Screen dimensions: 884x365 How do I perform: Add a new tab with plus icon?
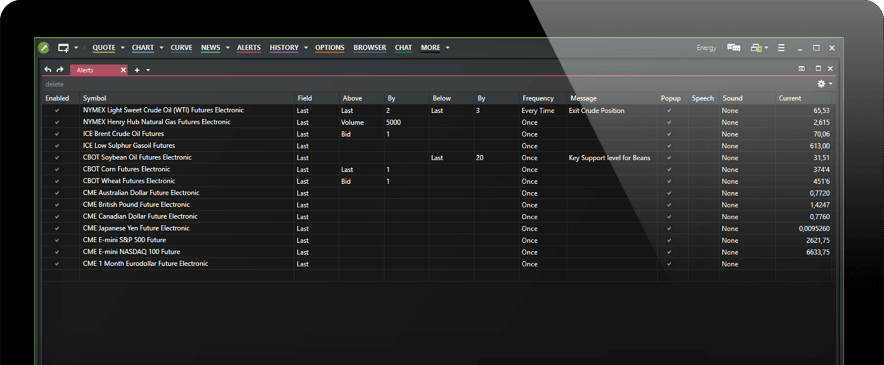point(137,70)
